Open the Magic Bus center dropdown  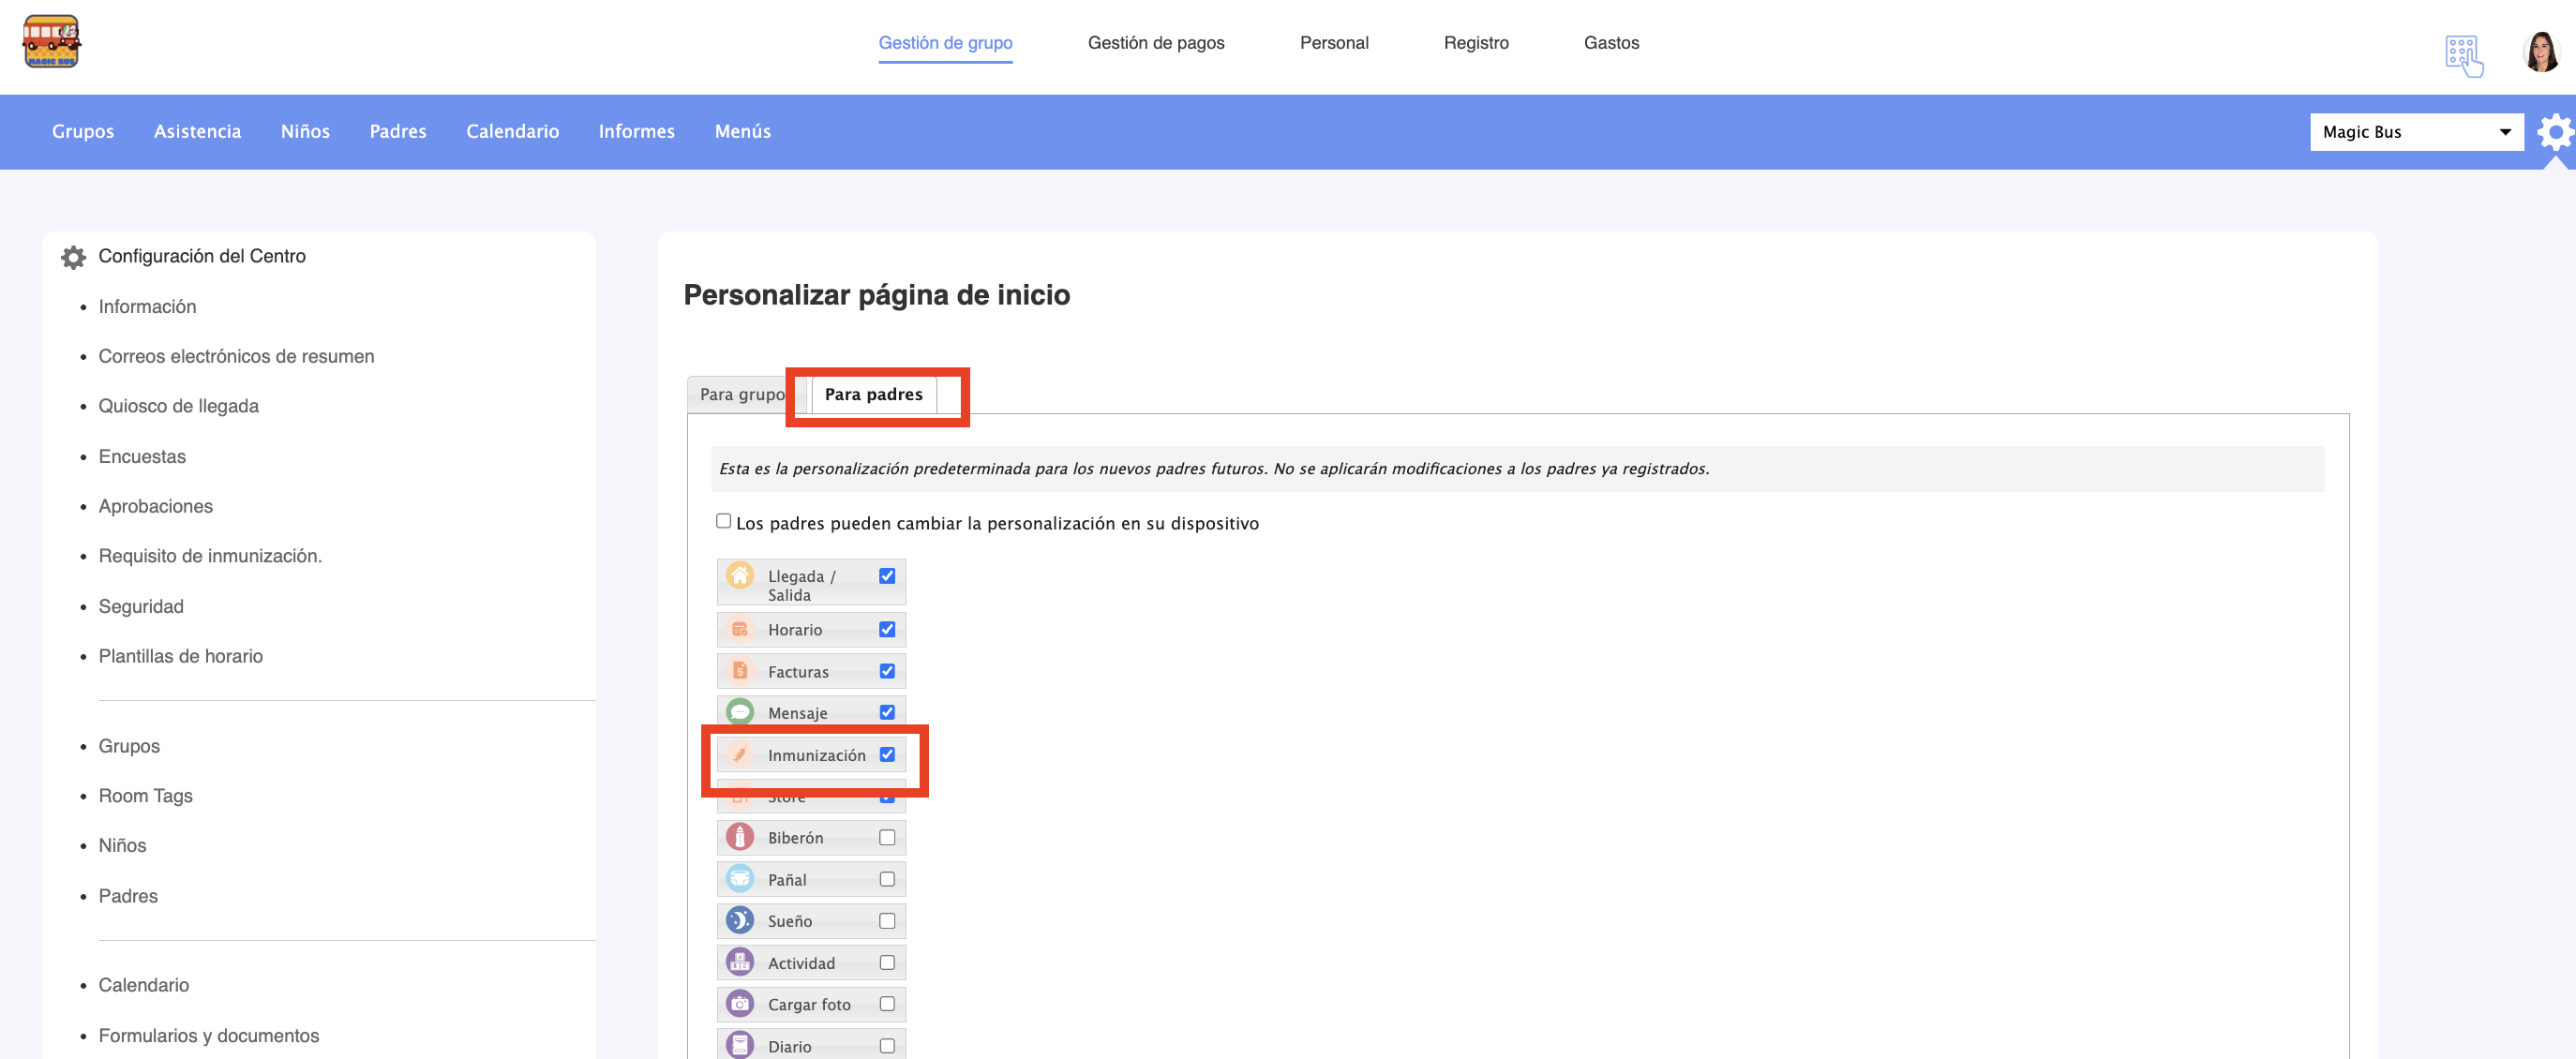tap(2415, 132)
